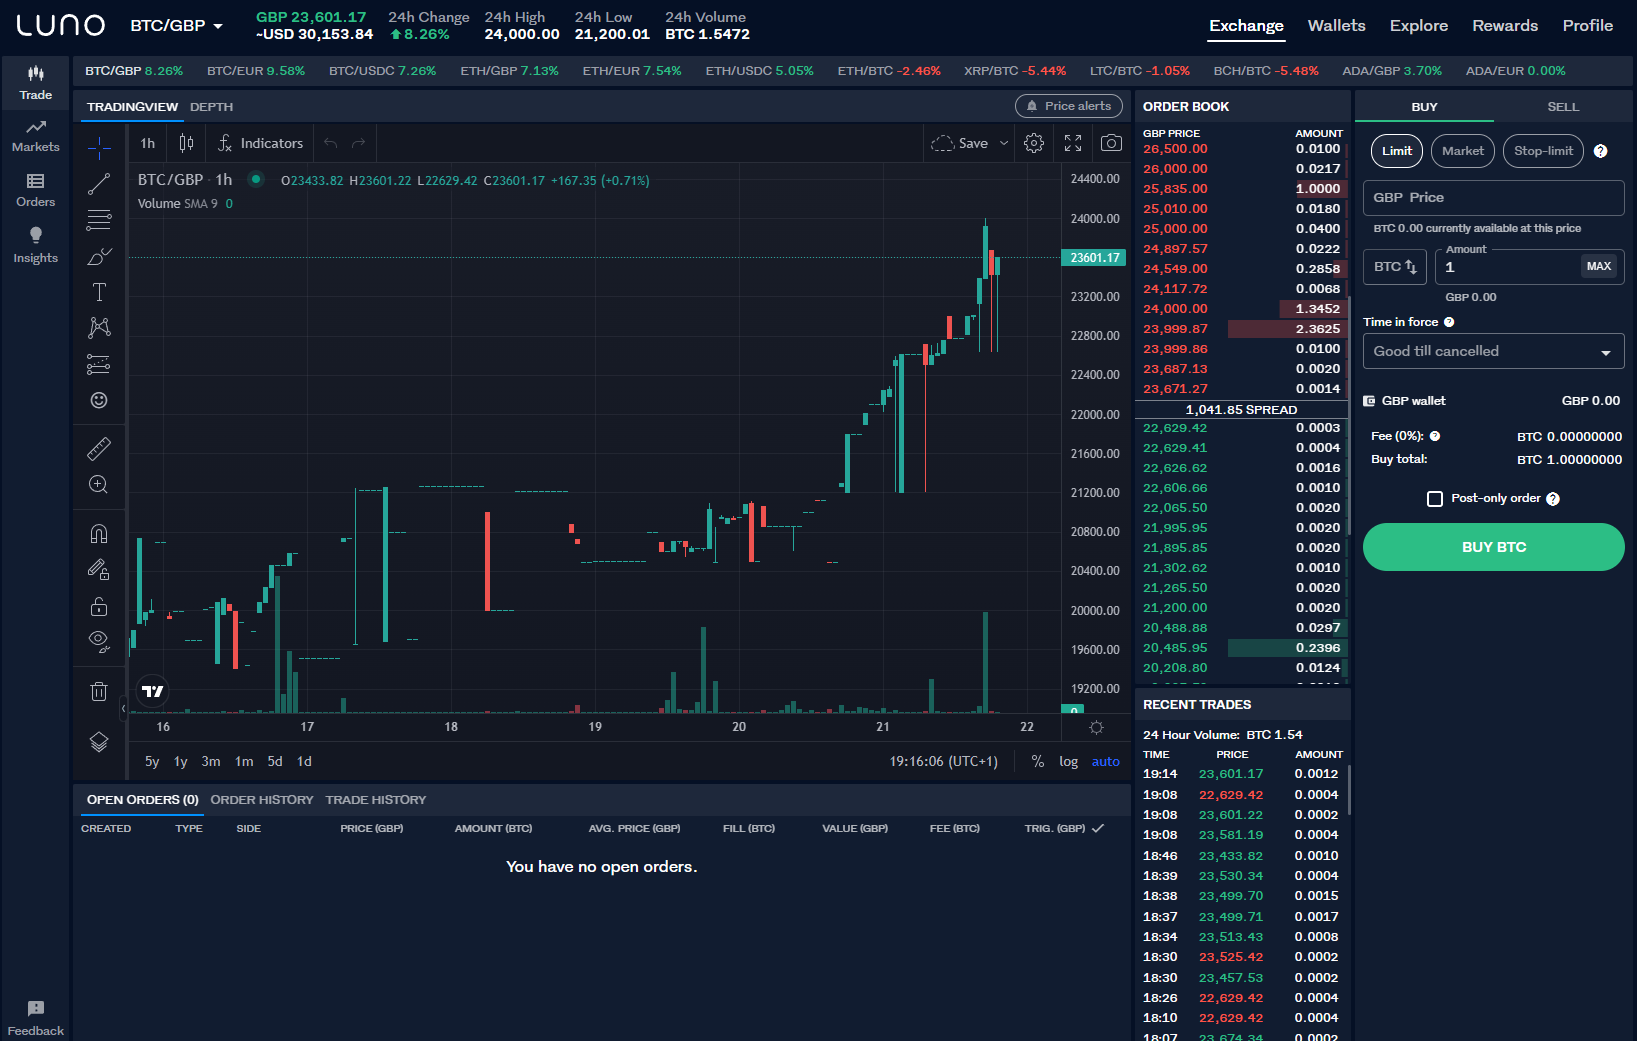Open the Indicators menu

pos(261,143)
